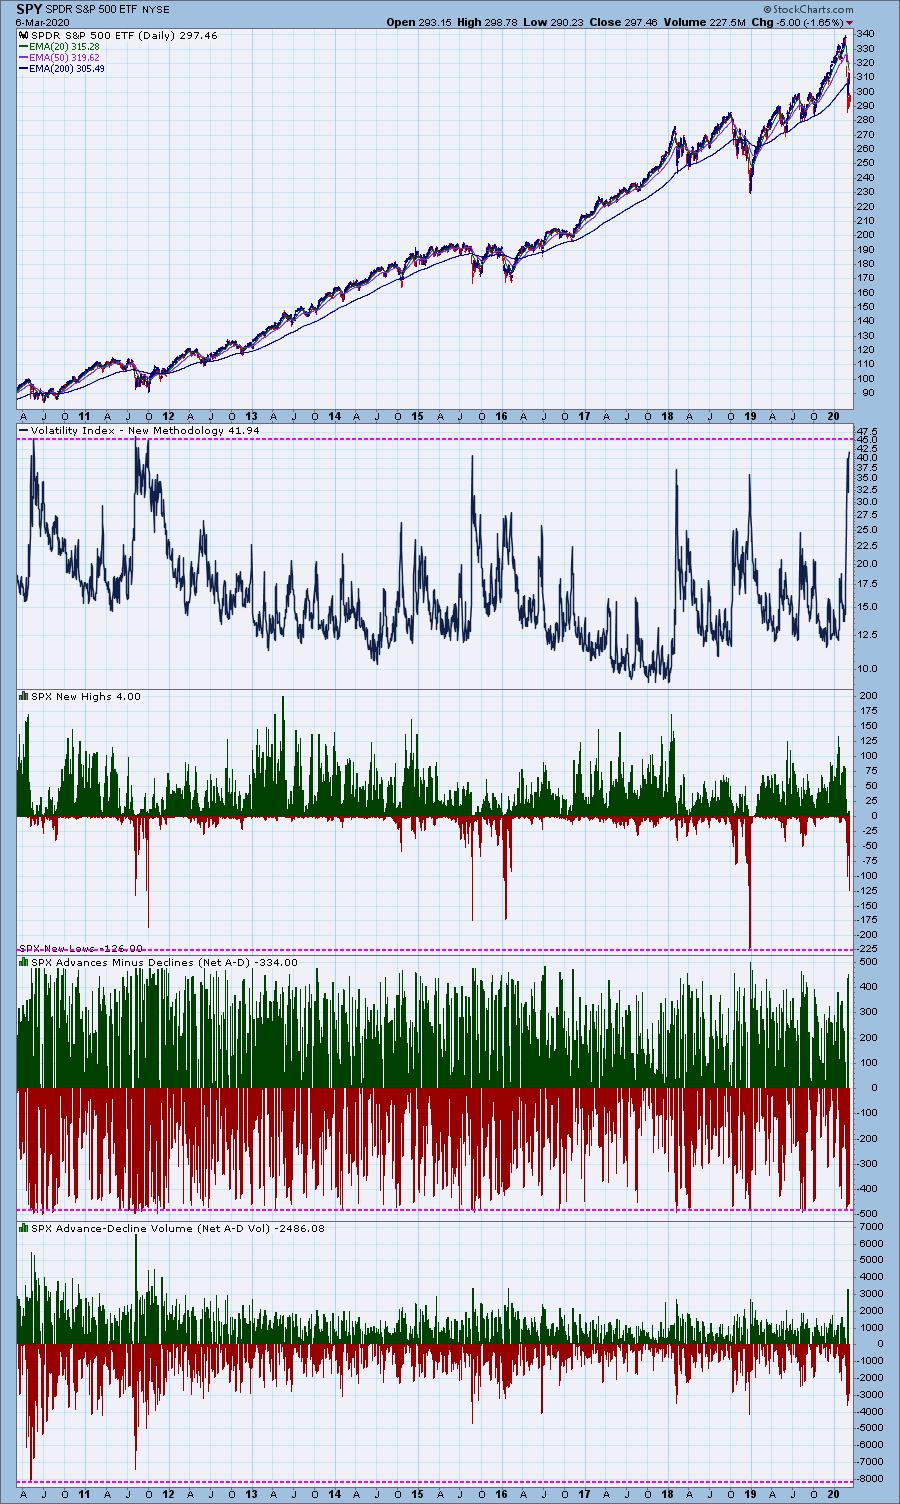Click the dark blue EMA(200) legend swatch

click(26, 68)
